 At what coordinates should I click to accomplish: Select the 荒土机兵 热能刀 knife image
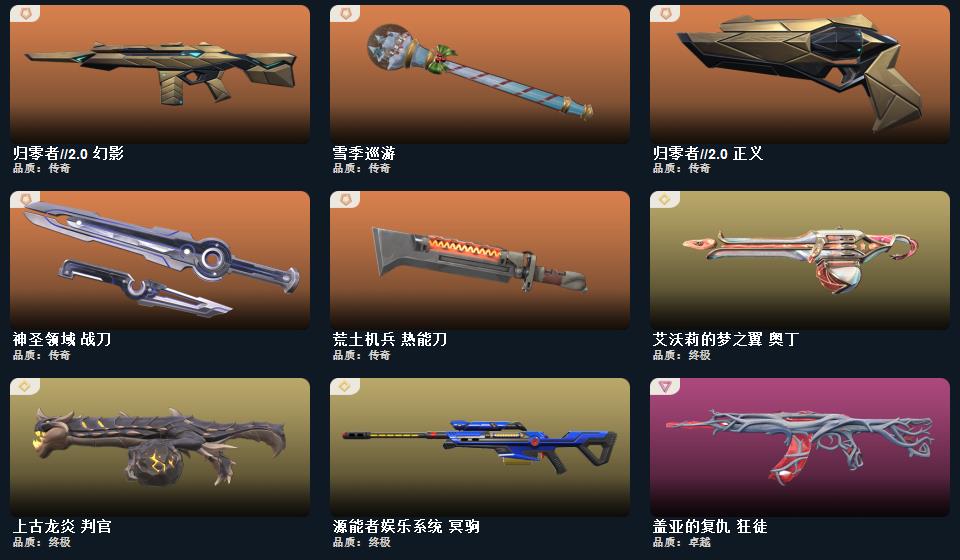[479, 259]
